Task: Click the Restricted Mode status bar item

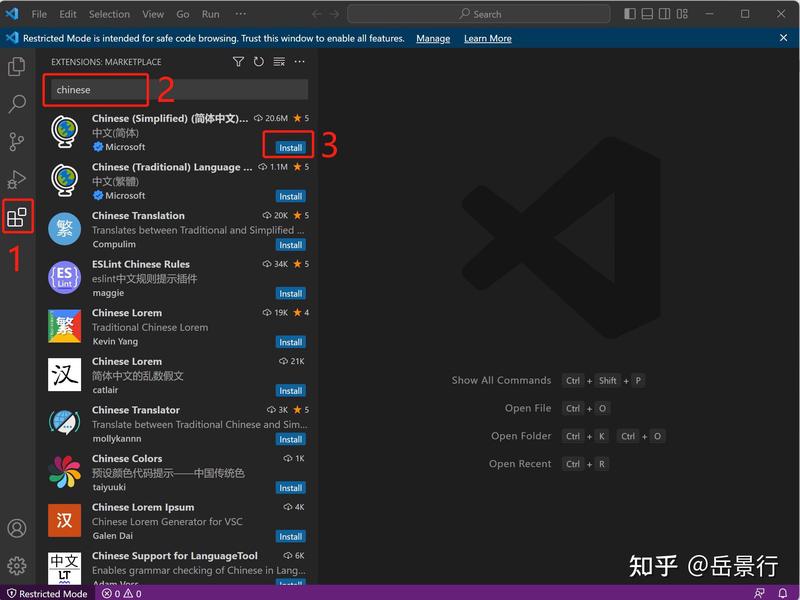Action: [x=47, y=593]
